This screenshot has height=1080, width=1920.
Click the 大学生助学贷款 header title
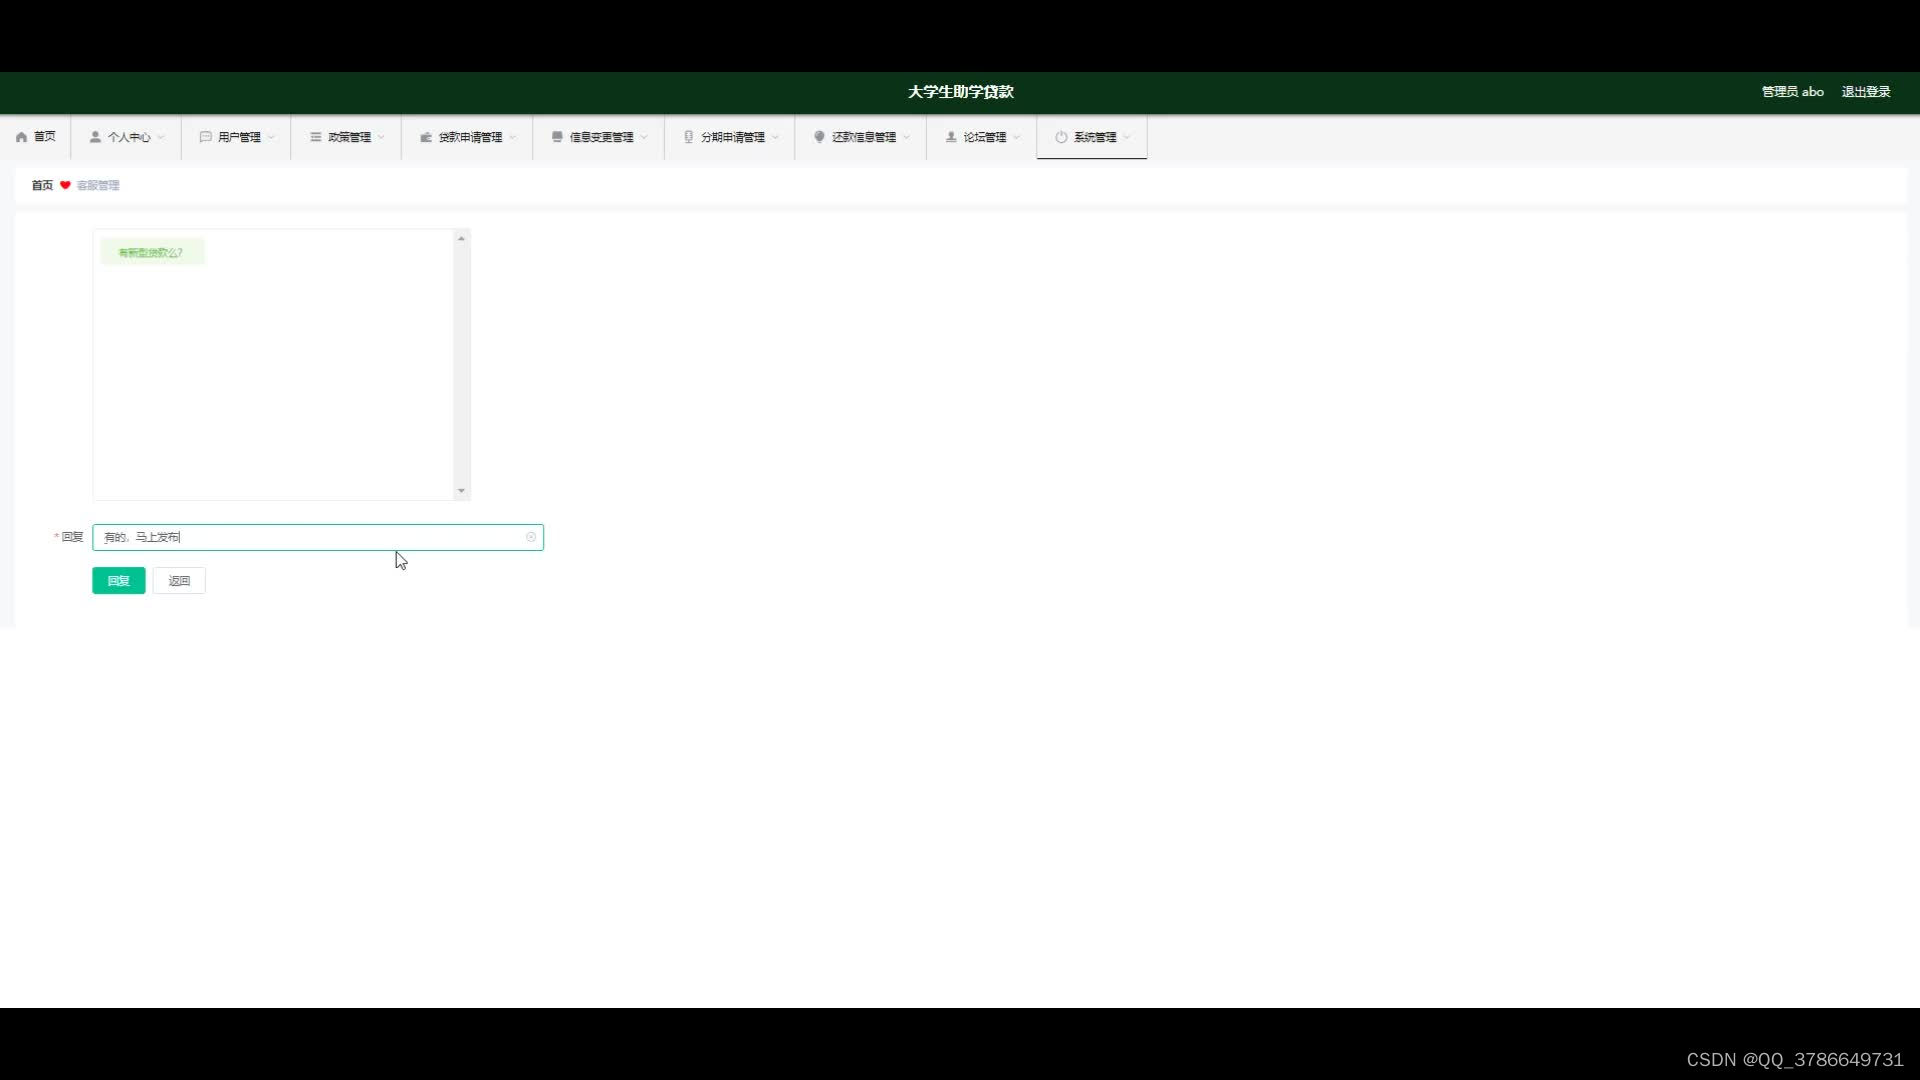(x=961, y=92)
